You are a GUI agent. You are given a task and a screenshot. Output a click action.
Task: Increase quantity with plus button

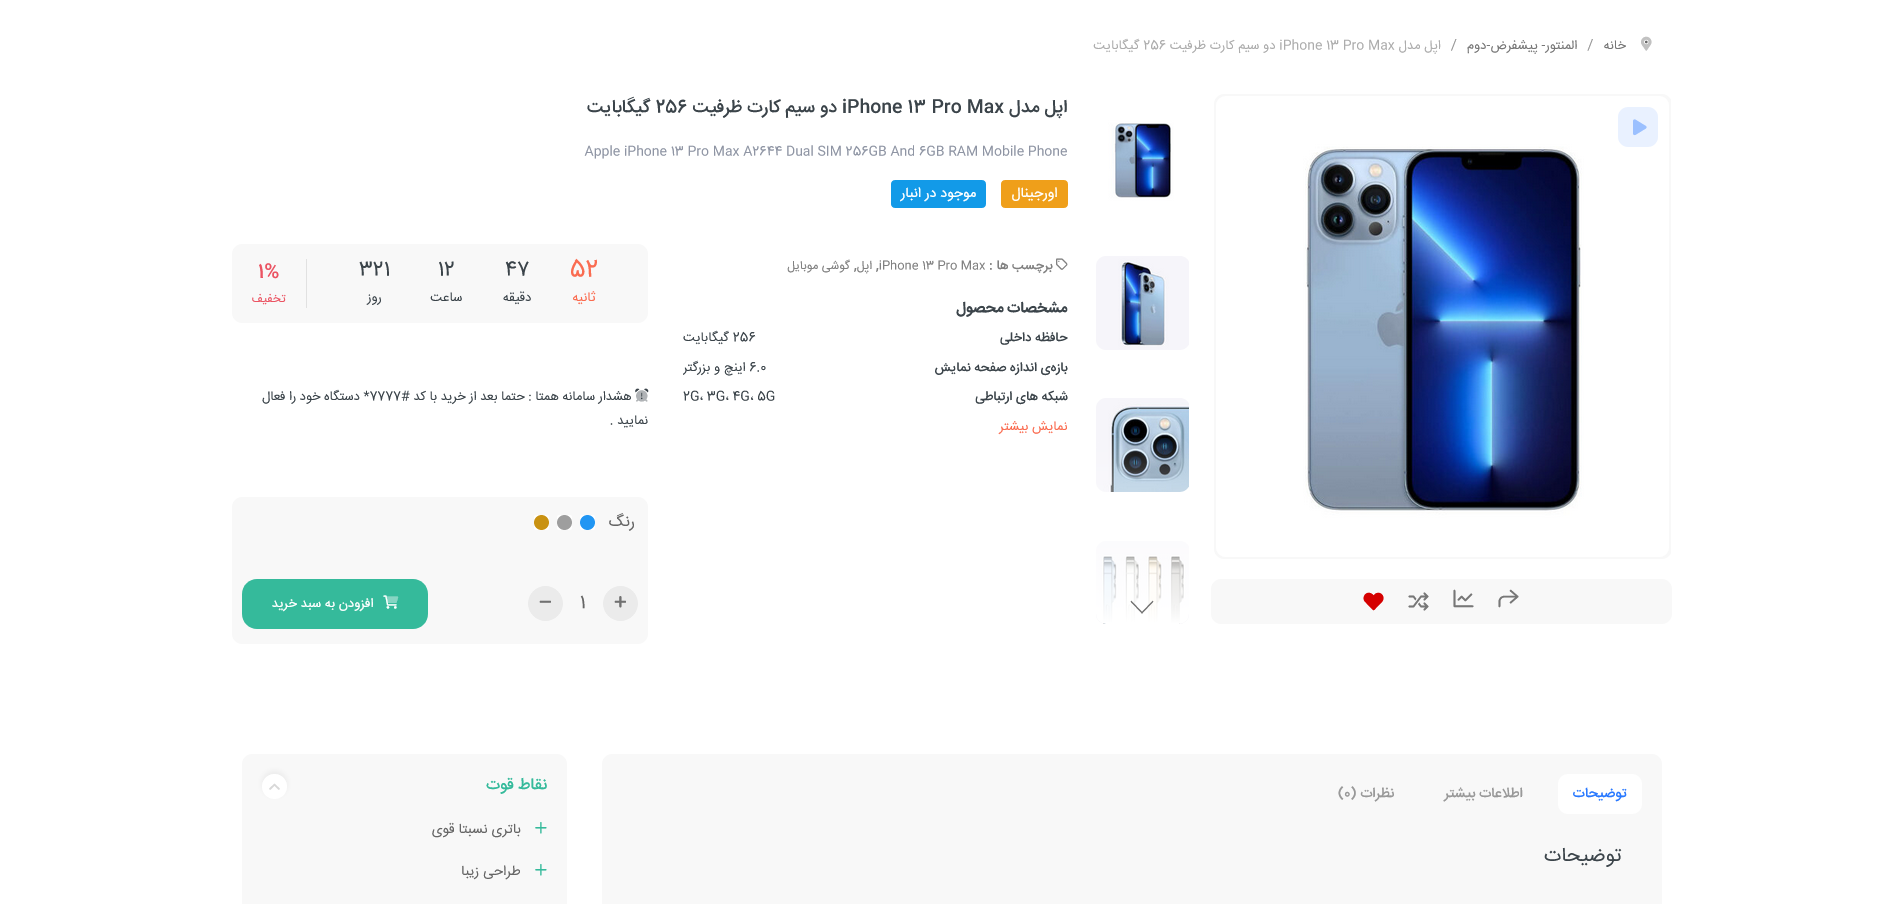(620, 602)
